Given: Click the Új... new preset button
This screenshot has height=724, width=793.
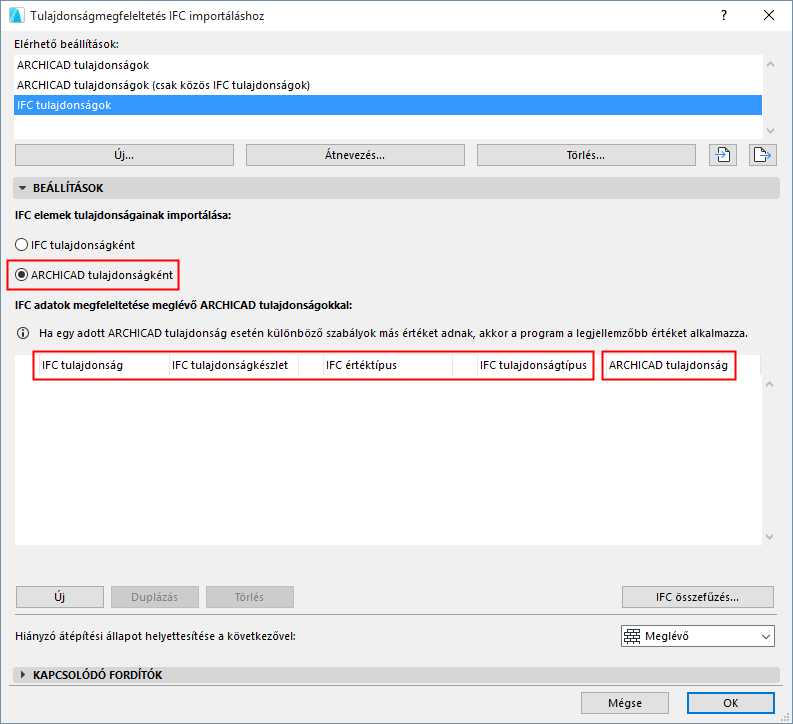Looking at the screenshot, I should [x=124, y=155].
